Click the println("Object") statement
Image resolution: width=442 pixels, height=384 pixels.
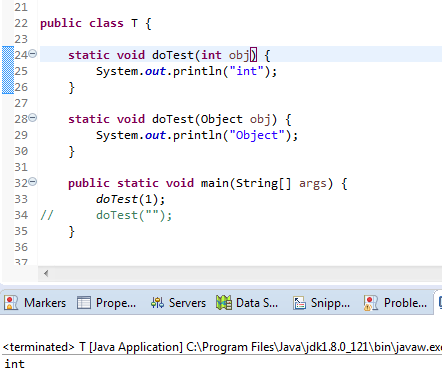pos(197,135)
